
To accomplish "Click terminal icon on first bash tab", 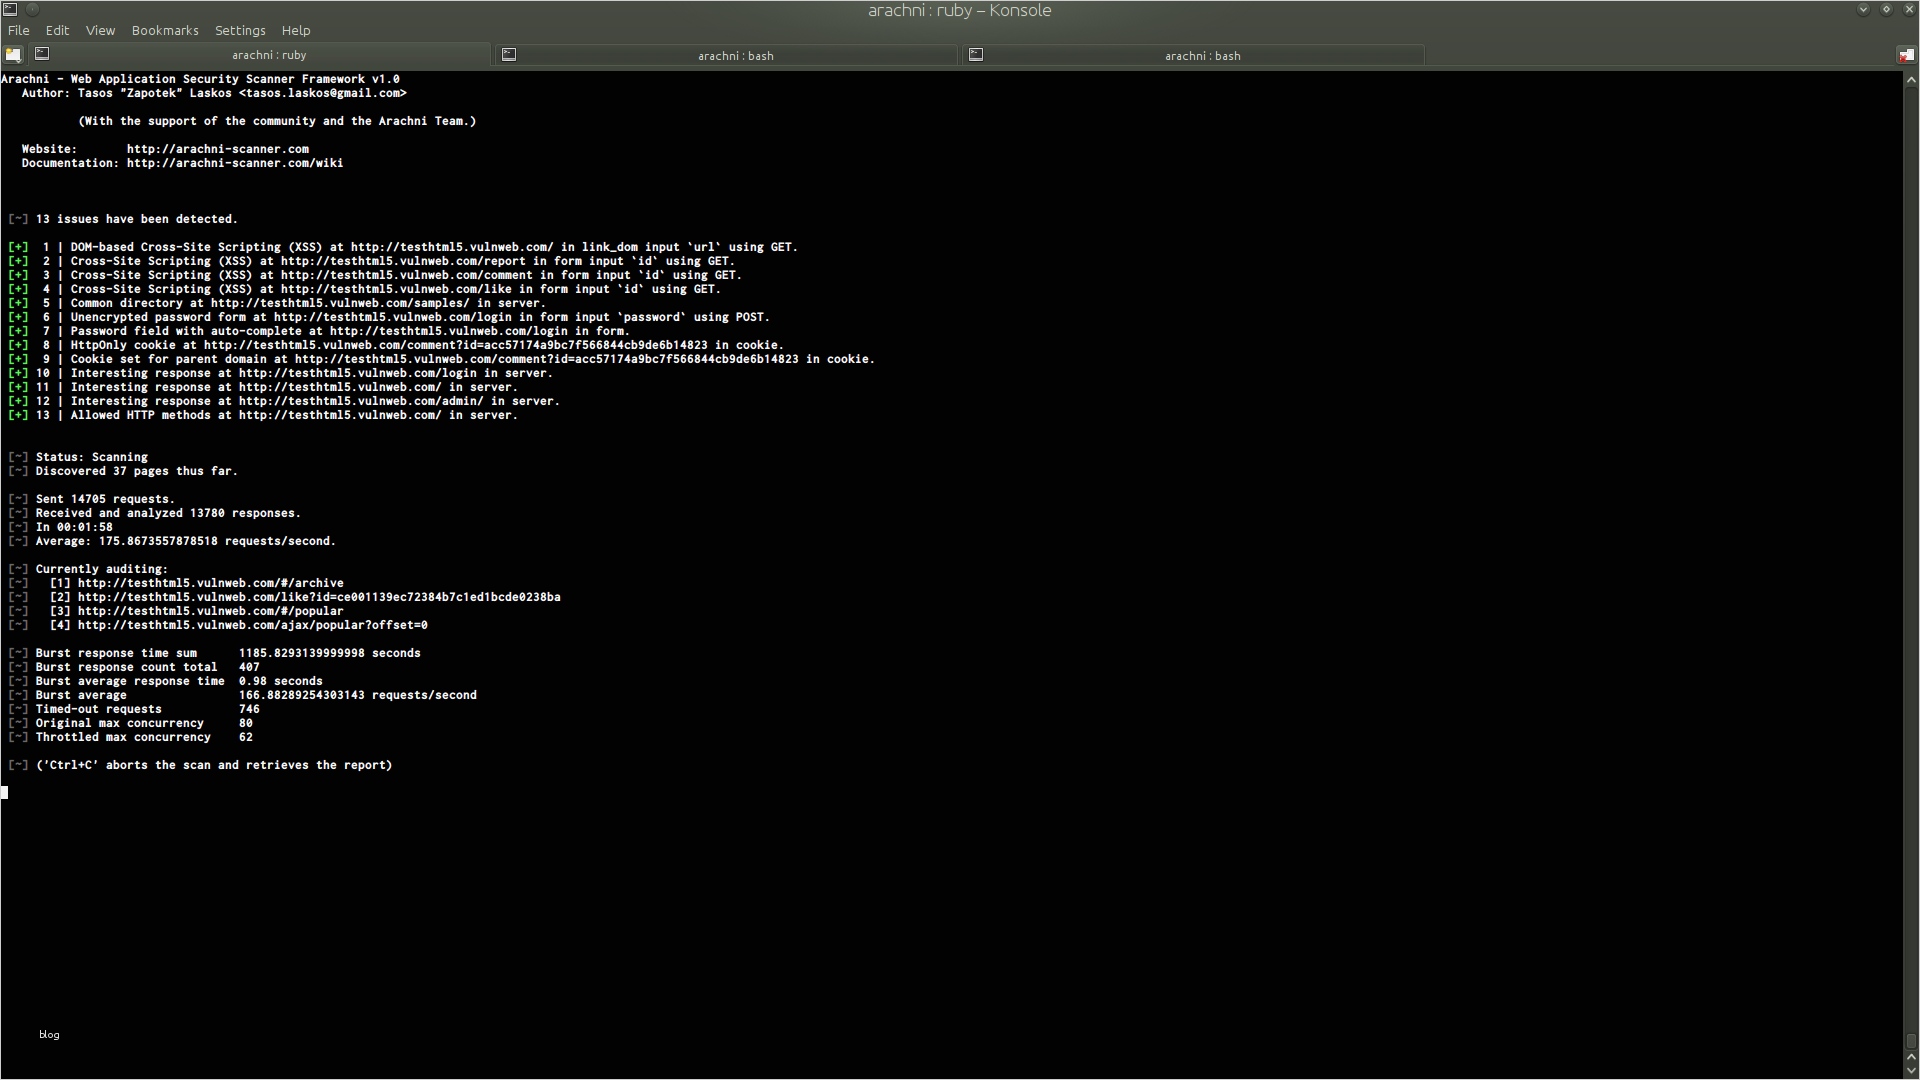I will (x=509, y=55).
